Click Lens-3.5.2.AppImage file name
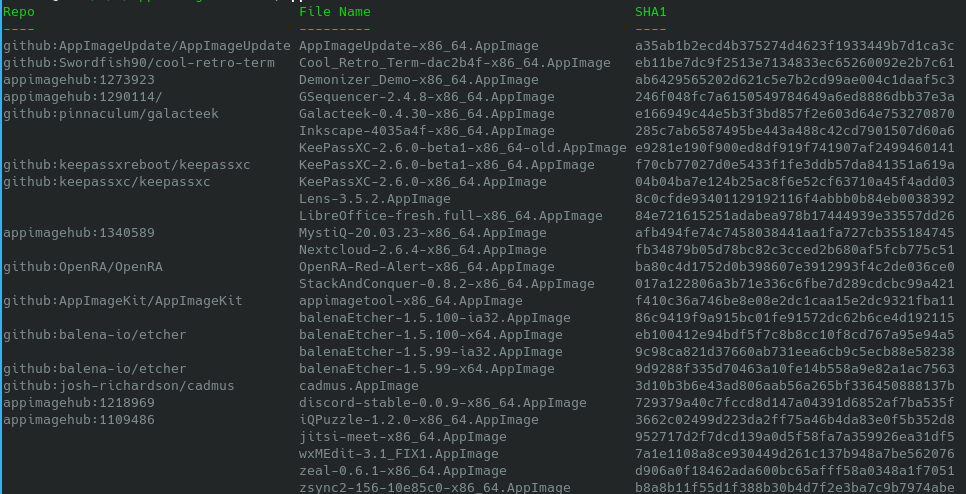The height and width of the screenshot is (494, 966). 375,199
